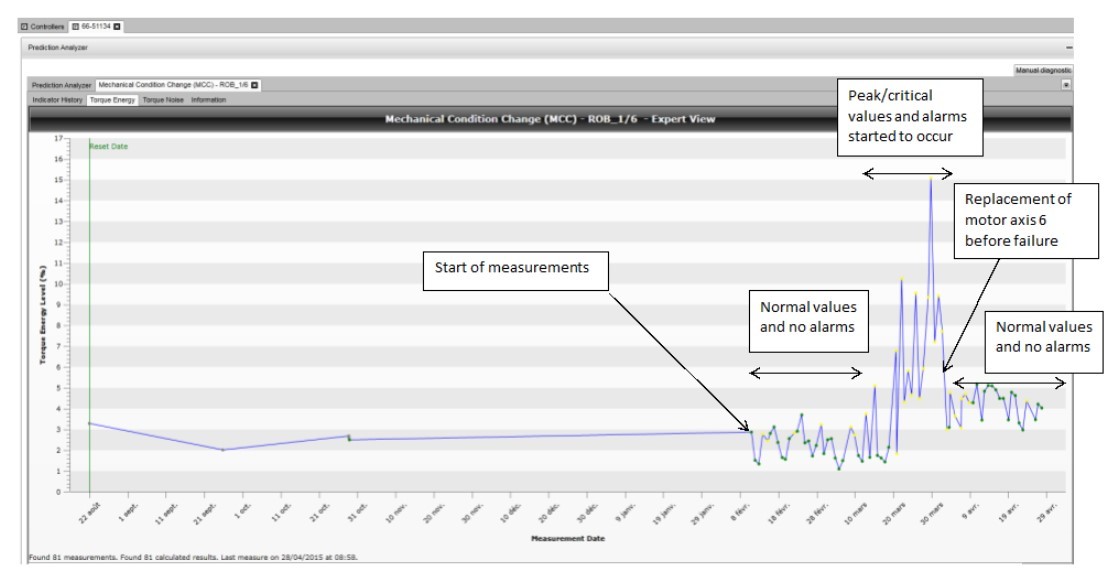Select the 66-51134 tab
Viewport: 1109px width, 583px height.
click(x=95, y=27)
